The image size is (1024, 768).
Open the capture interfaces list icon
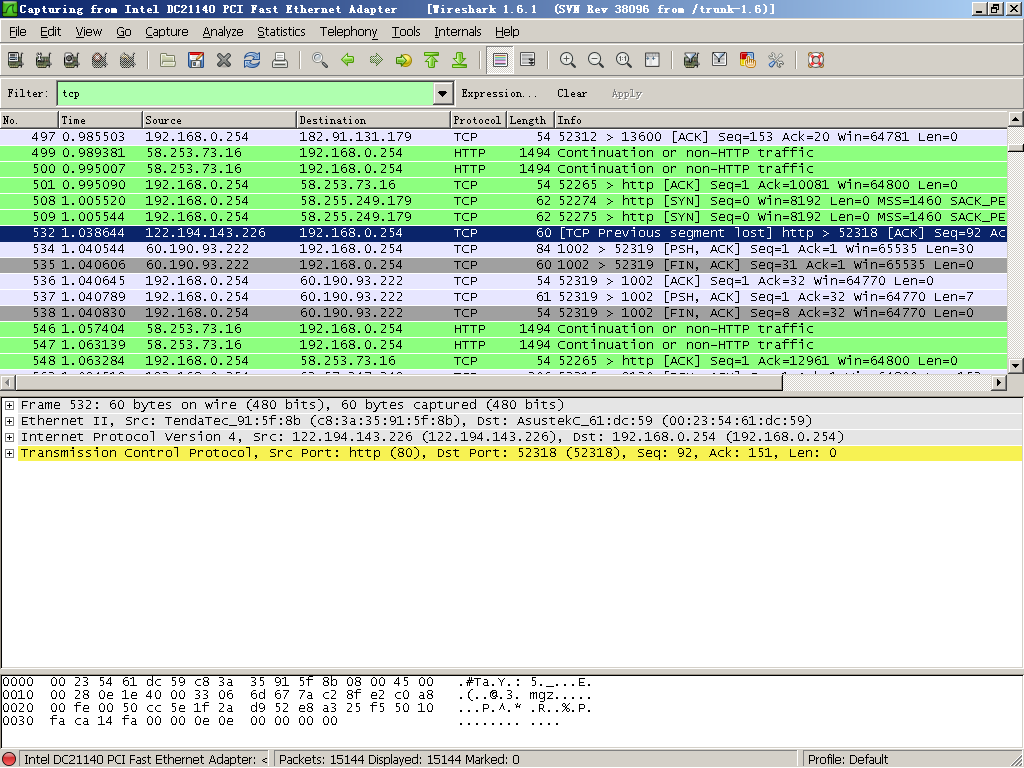pyautogui.click(x=16, y=61)
